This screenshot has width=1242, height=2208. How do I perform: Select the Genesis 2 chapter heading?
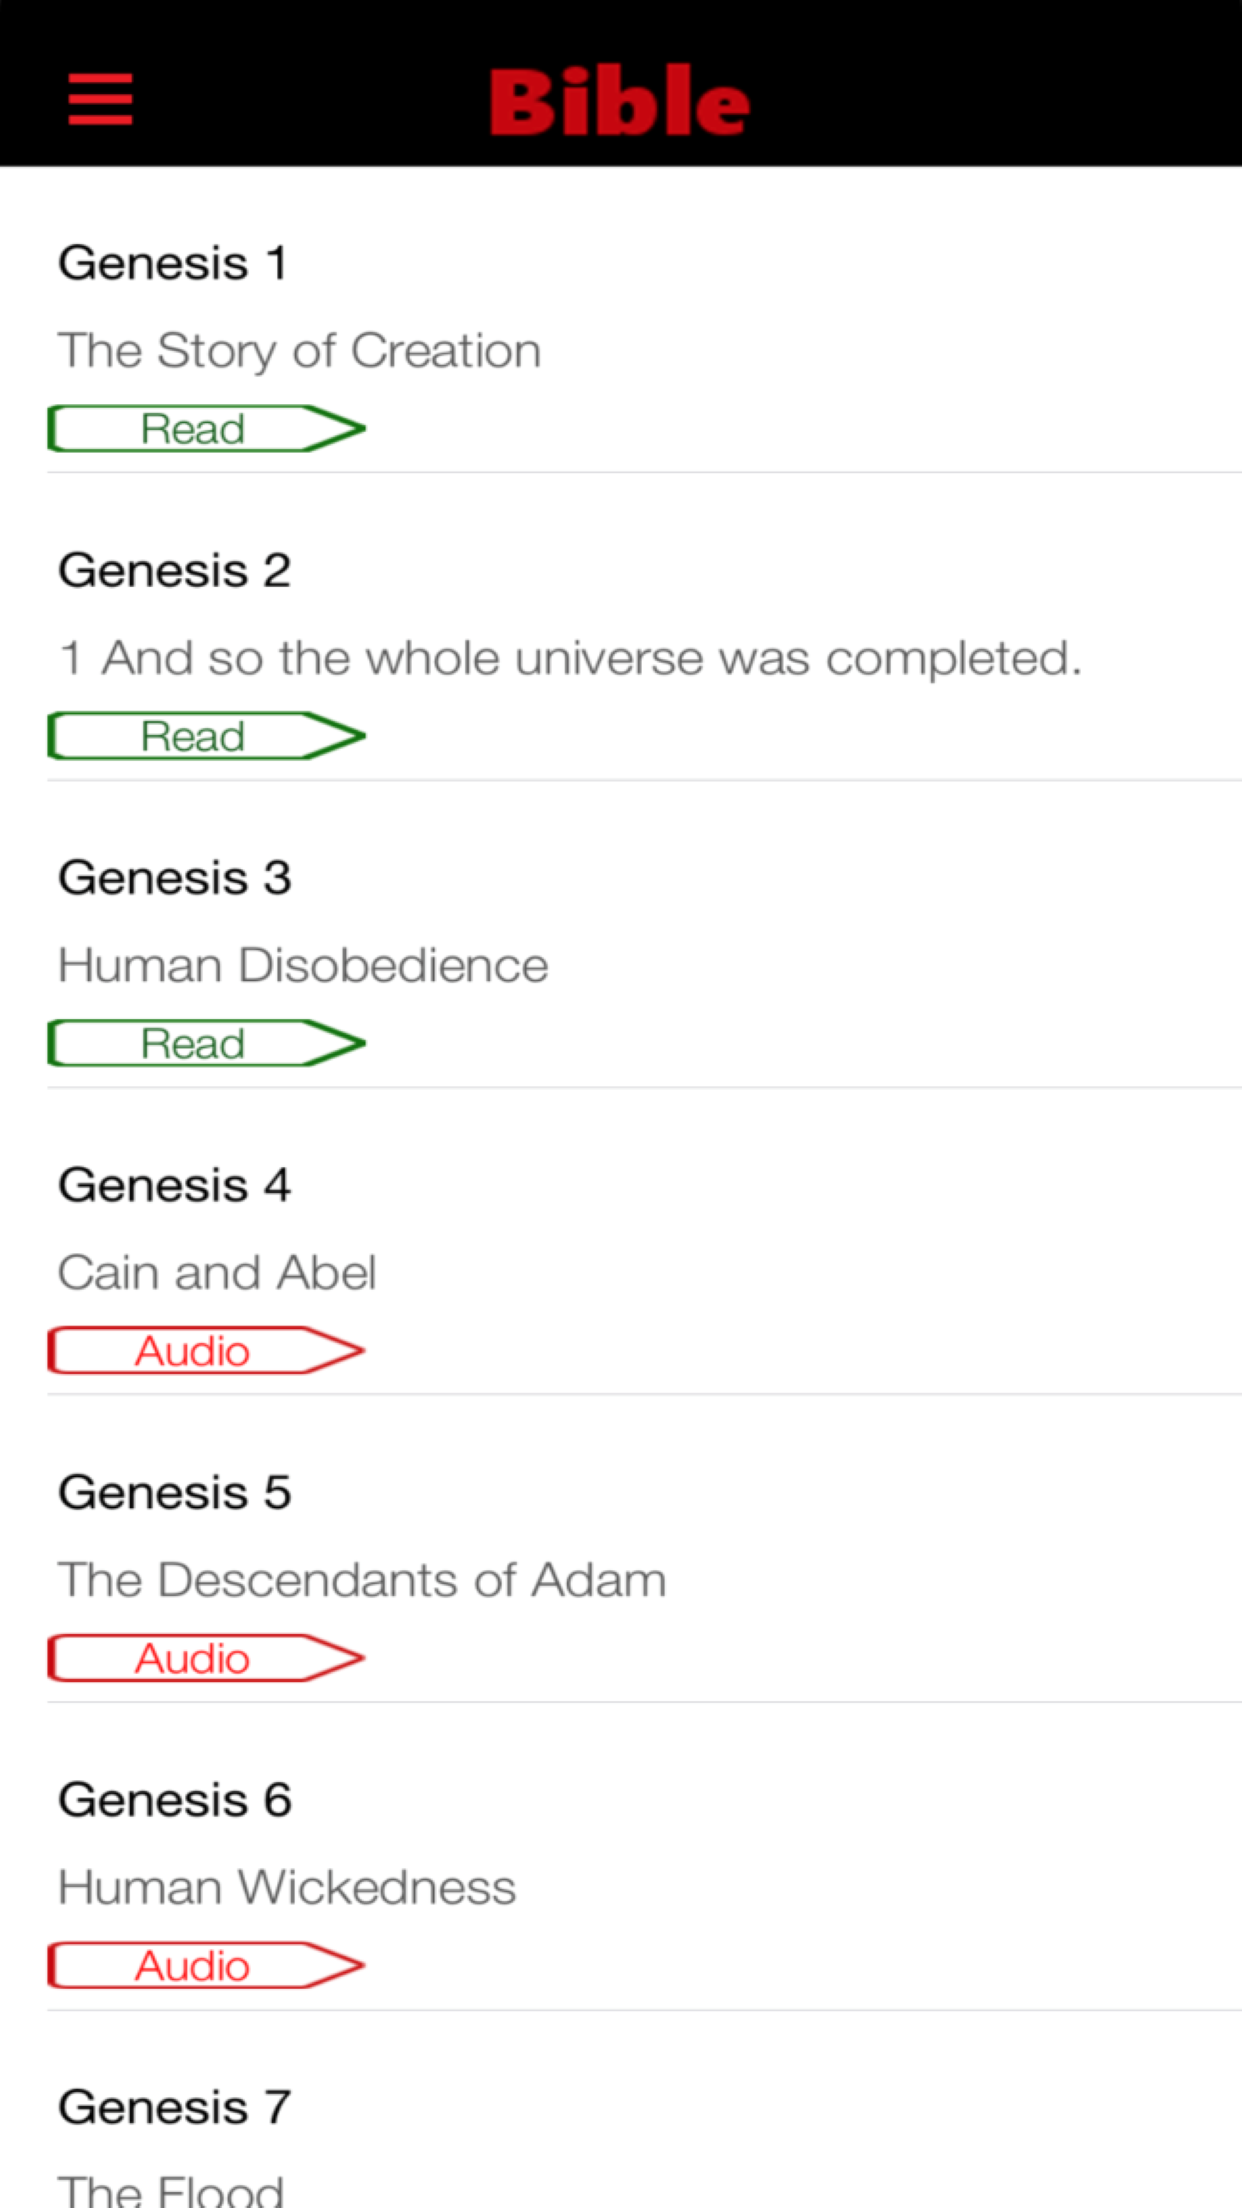[x=175, y=570]
